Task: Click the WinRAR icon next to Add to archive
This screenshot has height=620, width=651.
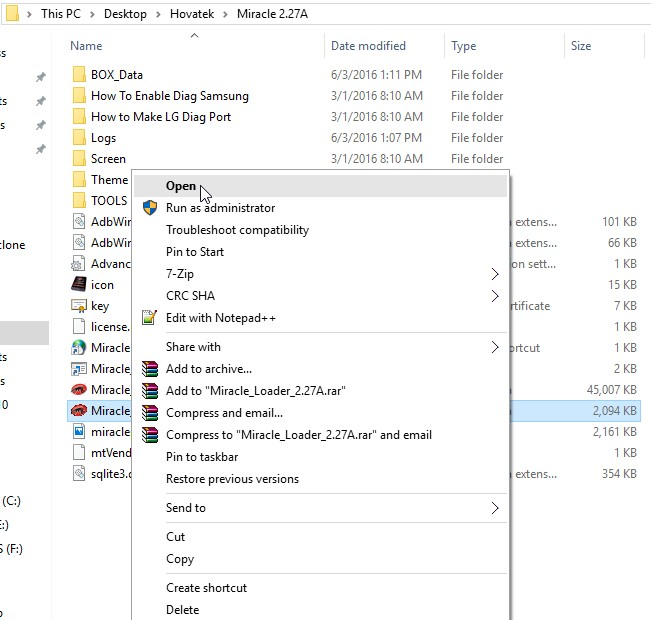Action: pos(150,369)
